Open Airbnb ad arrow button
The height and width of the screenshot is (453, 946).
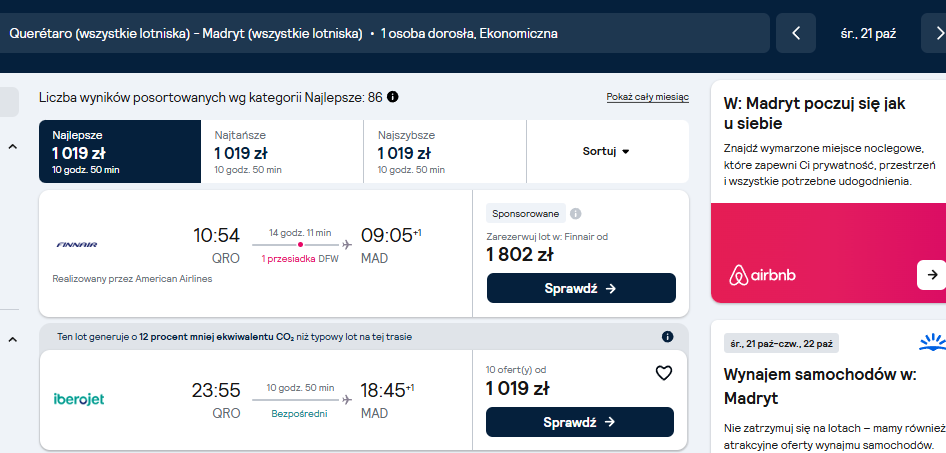tap(932, 275)
